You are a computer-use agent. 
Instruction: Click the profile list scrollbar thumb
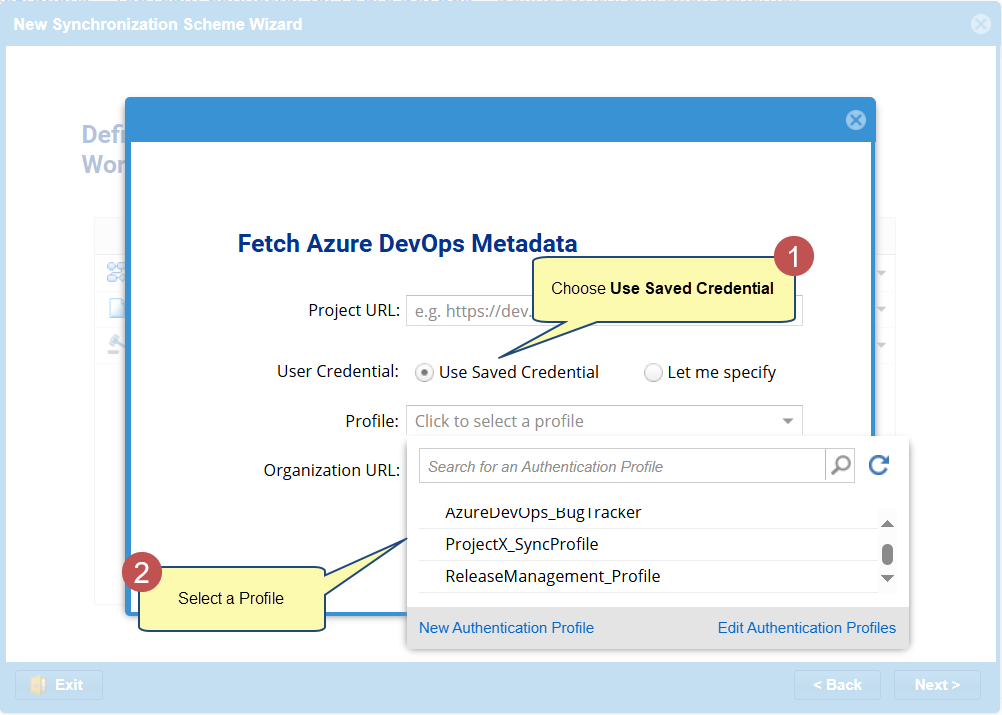coord(887,554)
